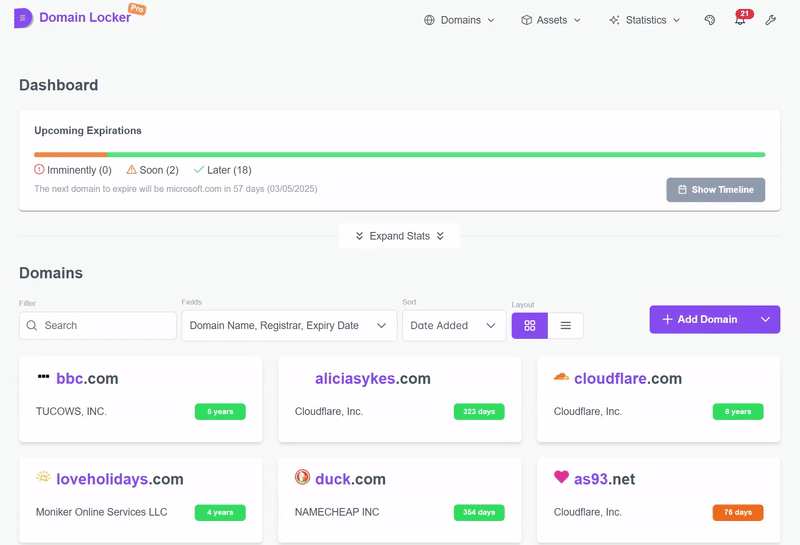Click the upcoming expirations progress bar

point(399,155)
